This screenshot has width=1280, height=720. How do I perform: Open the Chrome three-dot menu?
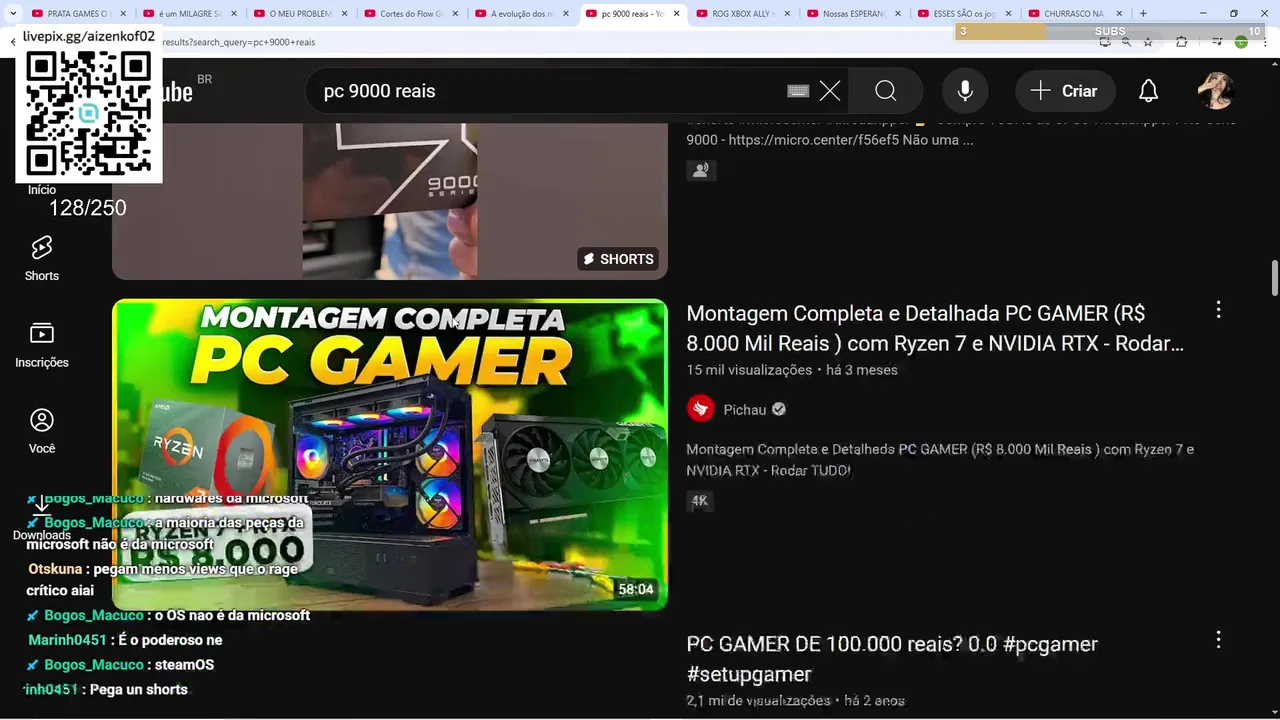[x=1264, y=42]
